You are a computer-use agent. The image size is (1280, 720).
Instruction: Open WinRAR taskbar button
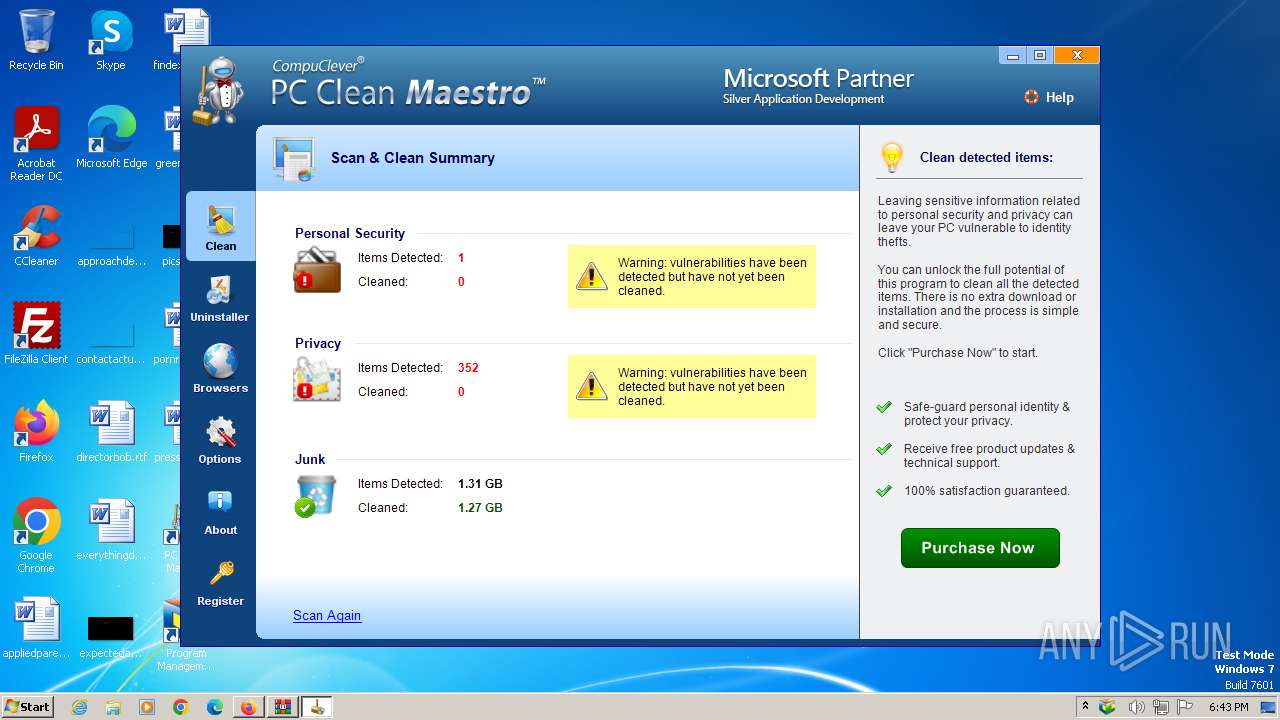[x=282, y=707]
